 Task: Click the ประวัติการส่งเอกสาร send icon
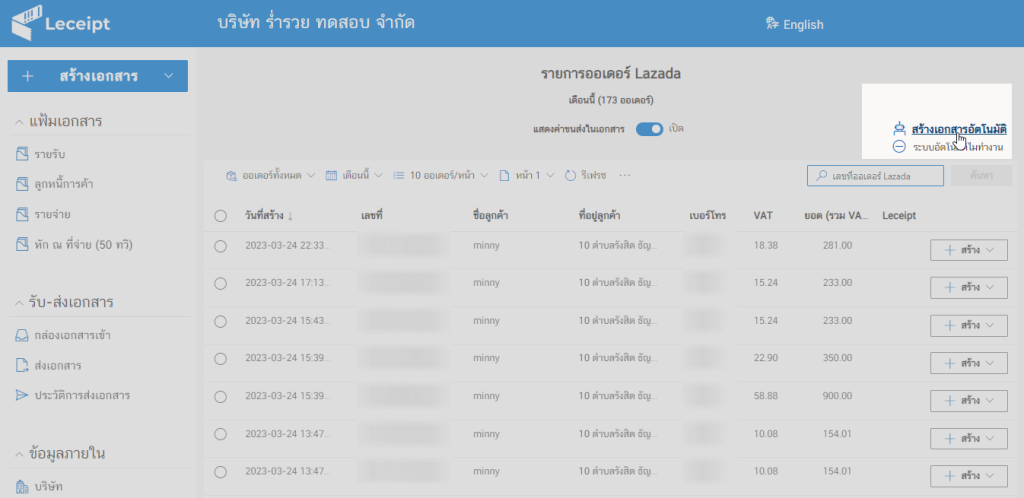[22, 396]
